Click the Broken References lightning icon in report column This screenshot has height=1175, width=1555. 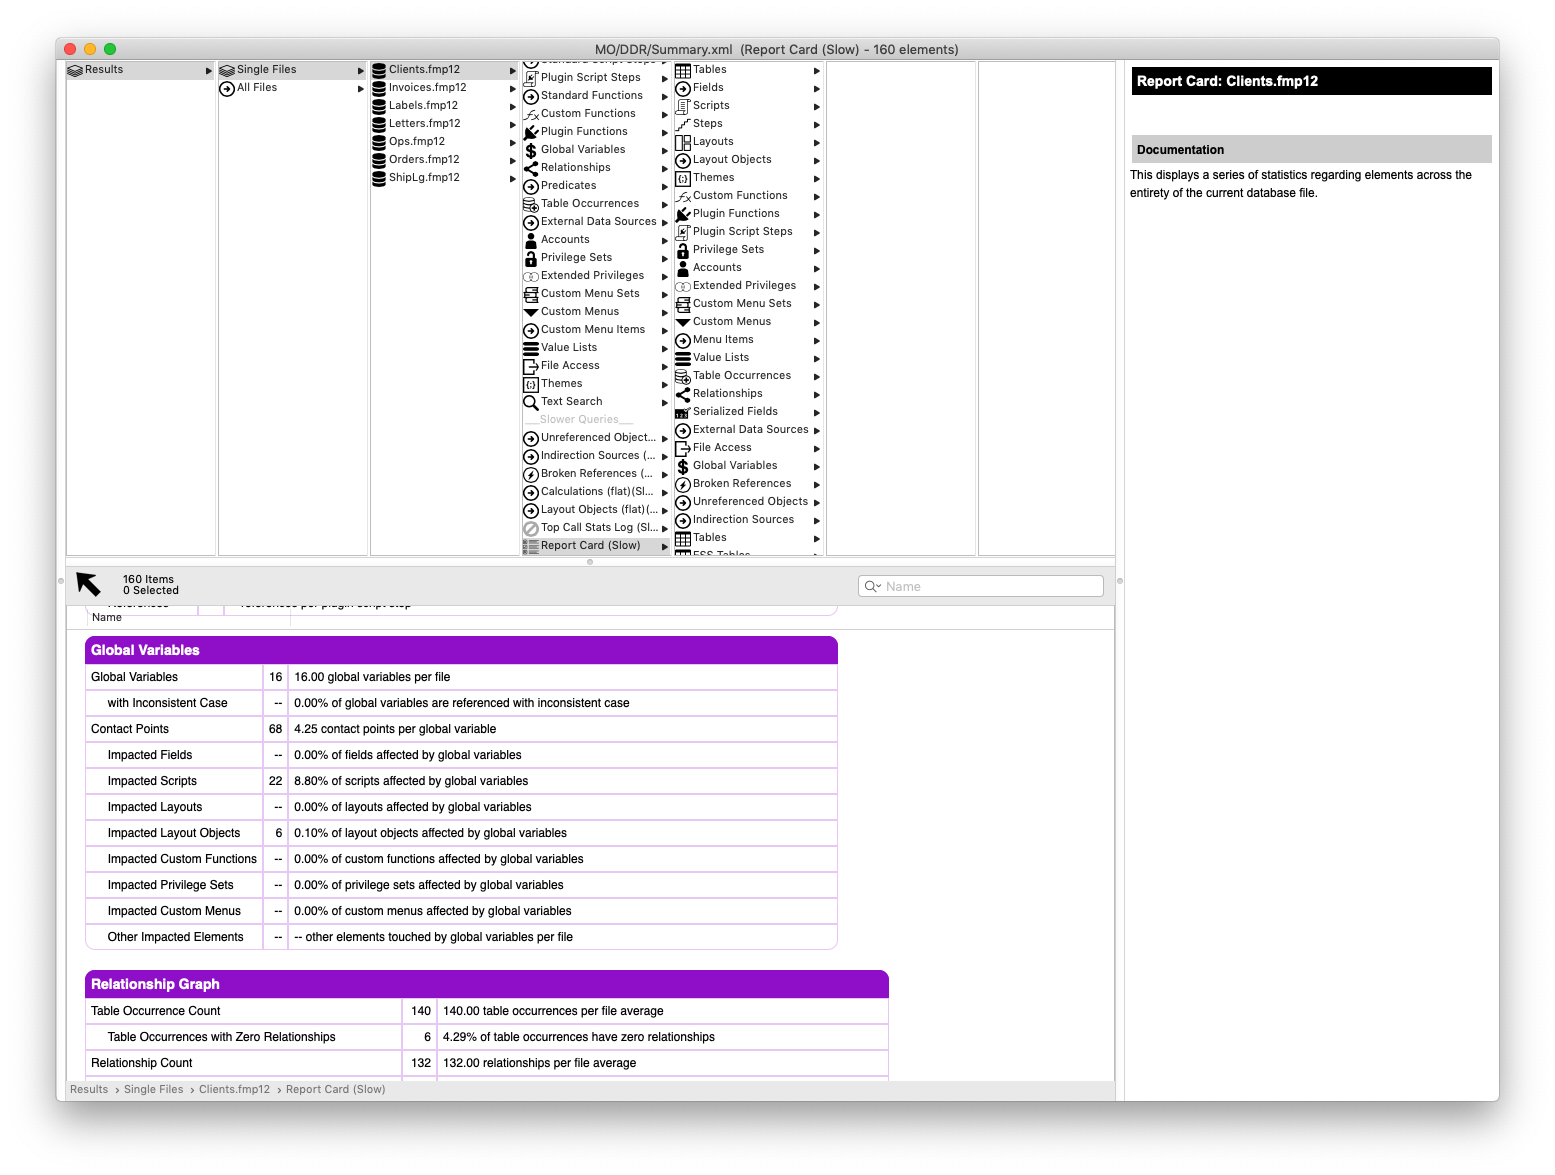[683, 484]
